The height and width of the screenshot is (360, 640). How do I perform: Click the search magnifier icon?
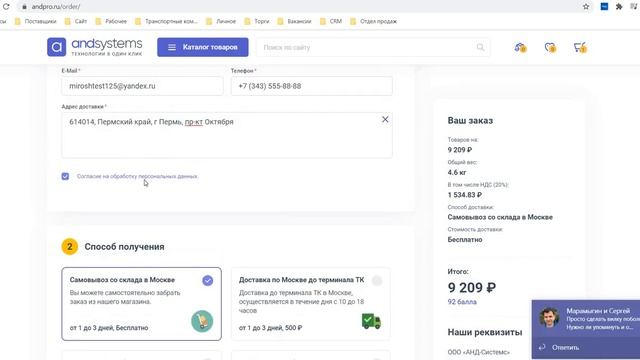pos(480,47)
